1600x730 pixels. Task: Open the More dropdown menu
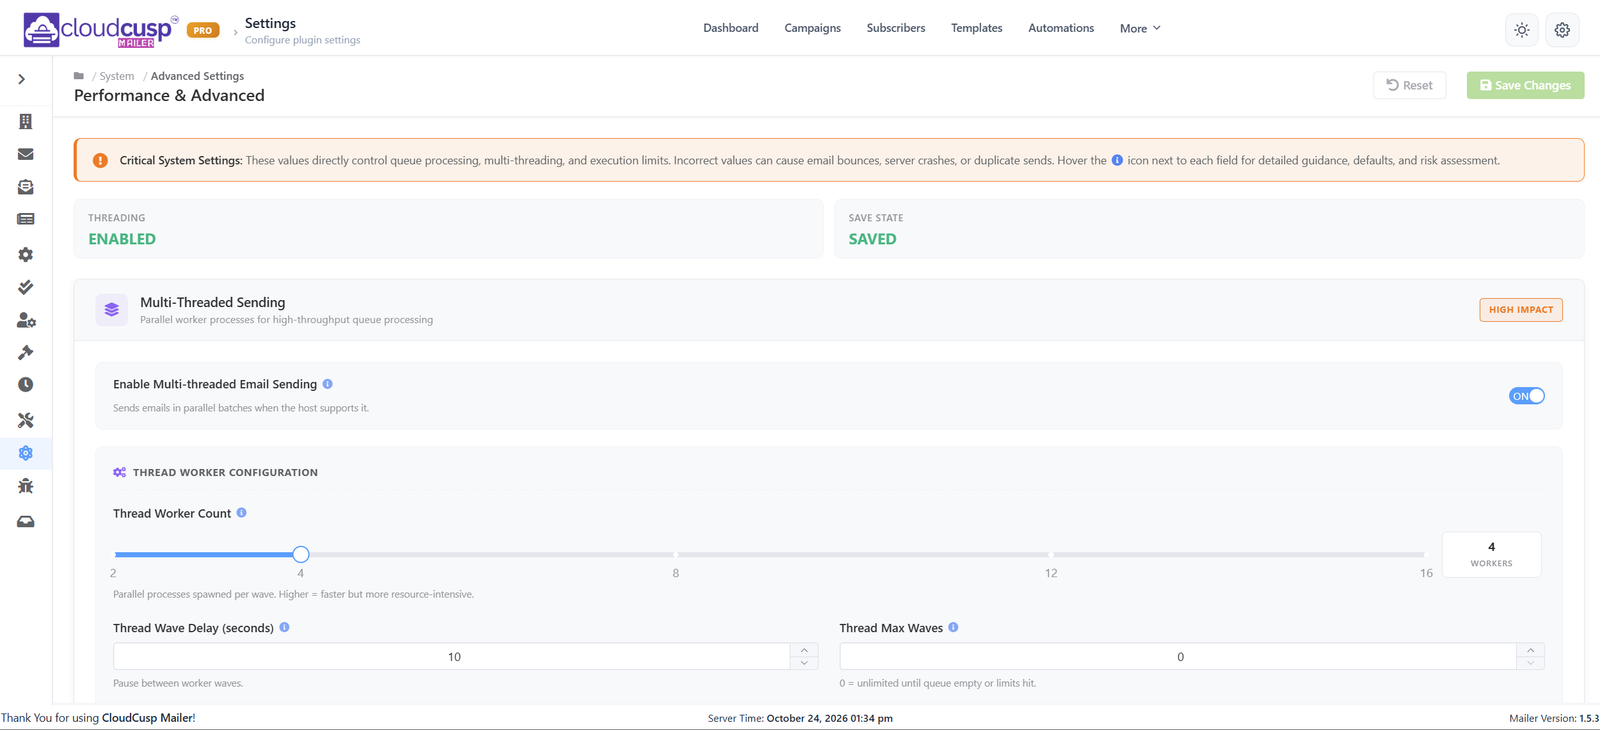(1140, 28)
